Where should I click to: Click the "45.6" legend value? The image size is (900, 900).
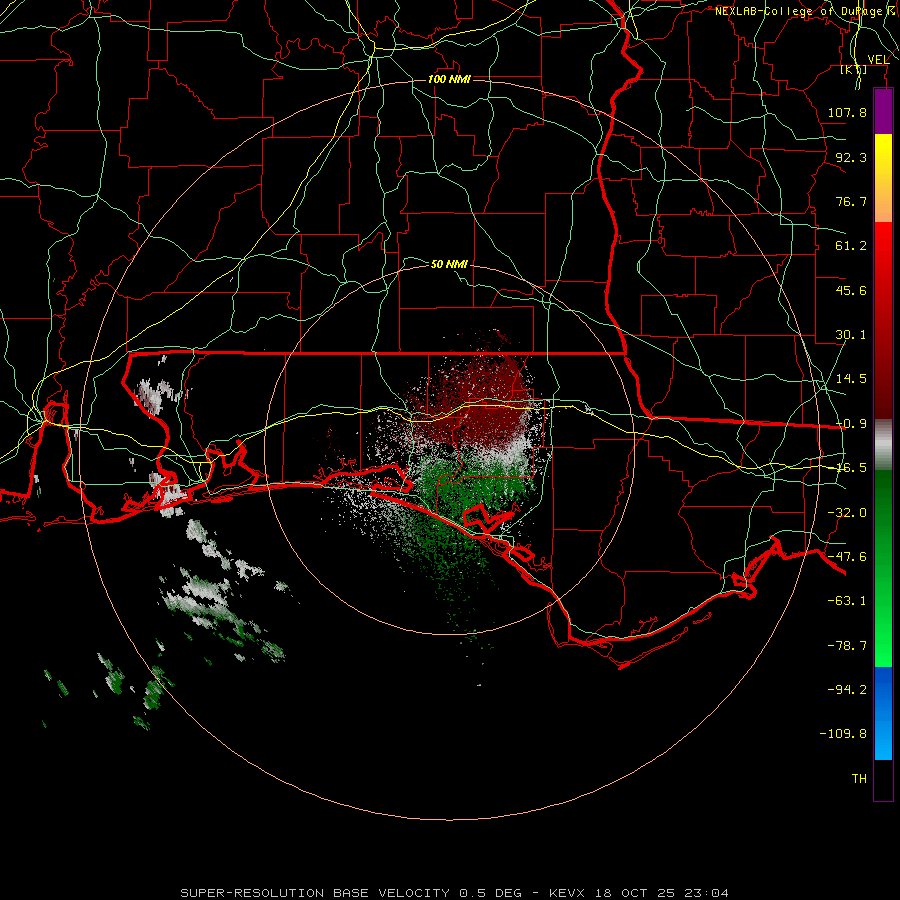(851, 290)
